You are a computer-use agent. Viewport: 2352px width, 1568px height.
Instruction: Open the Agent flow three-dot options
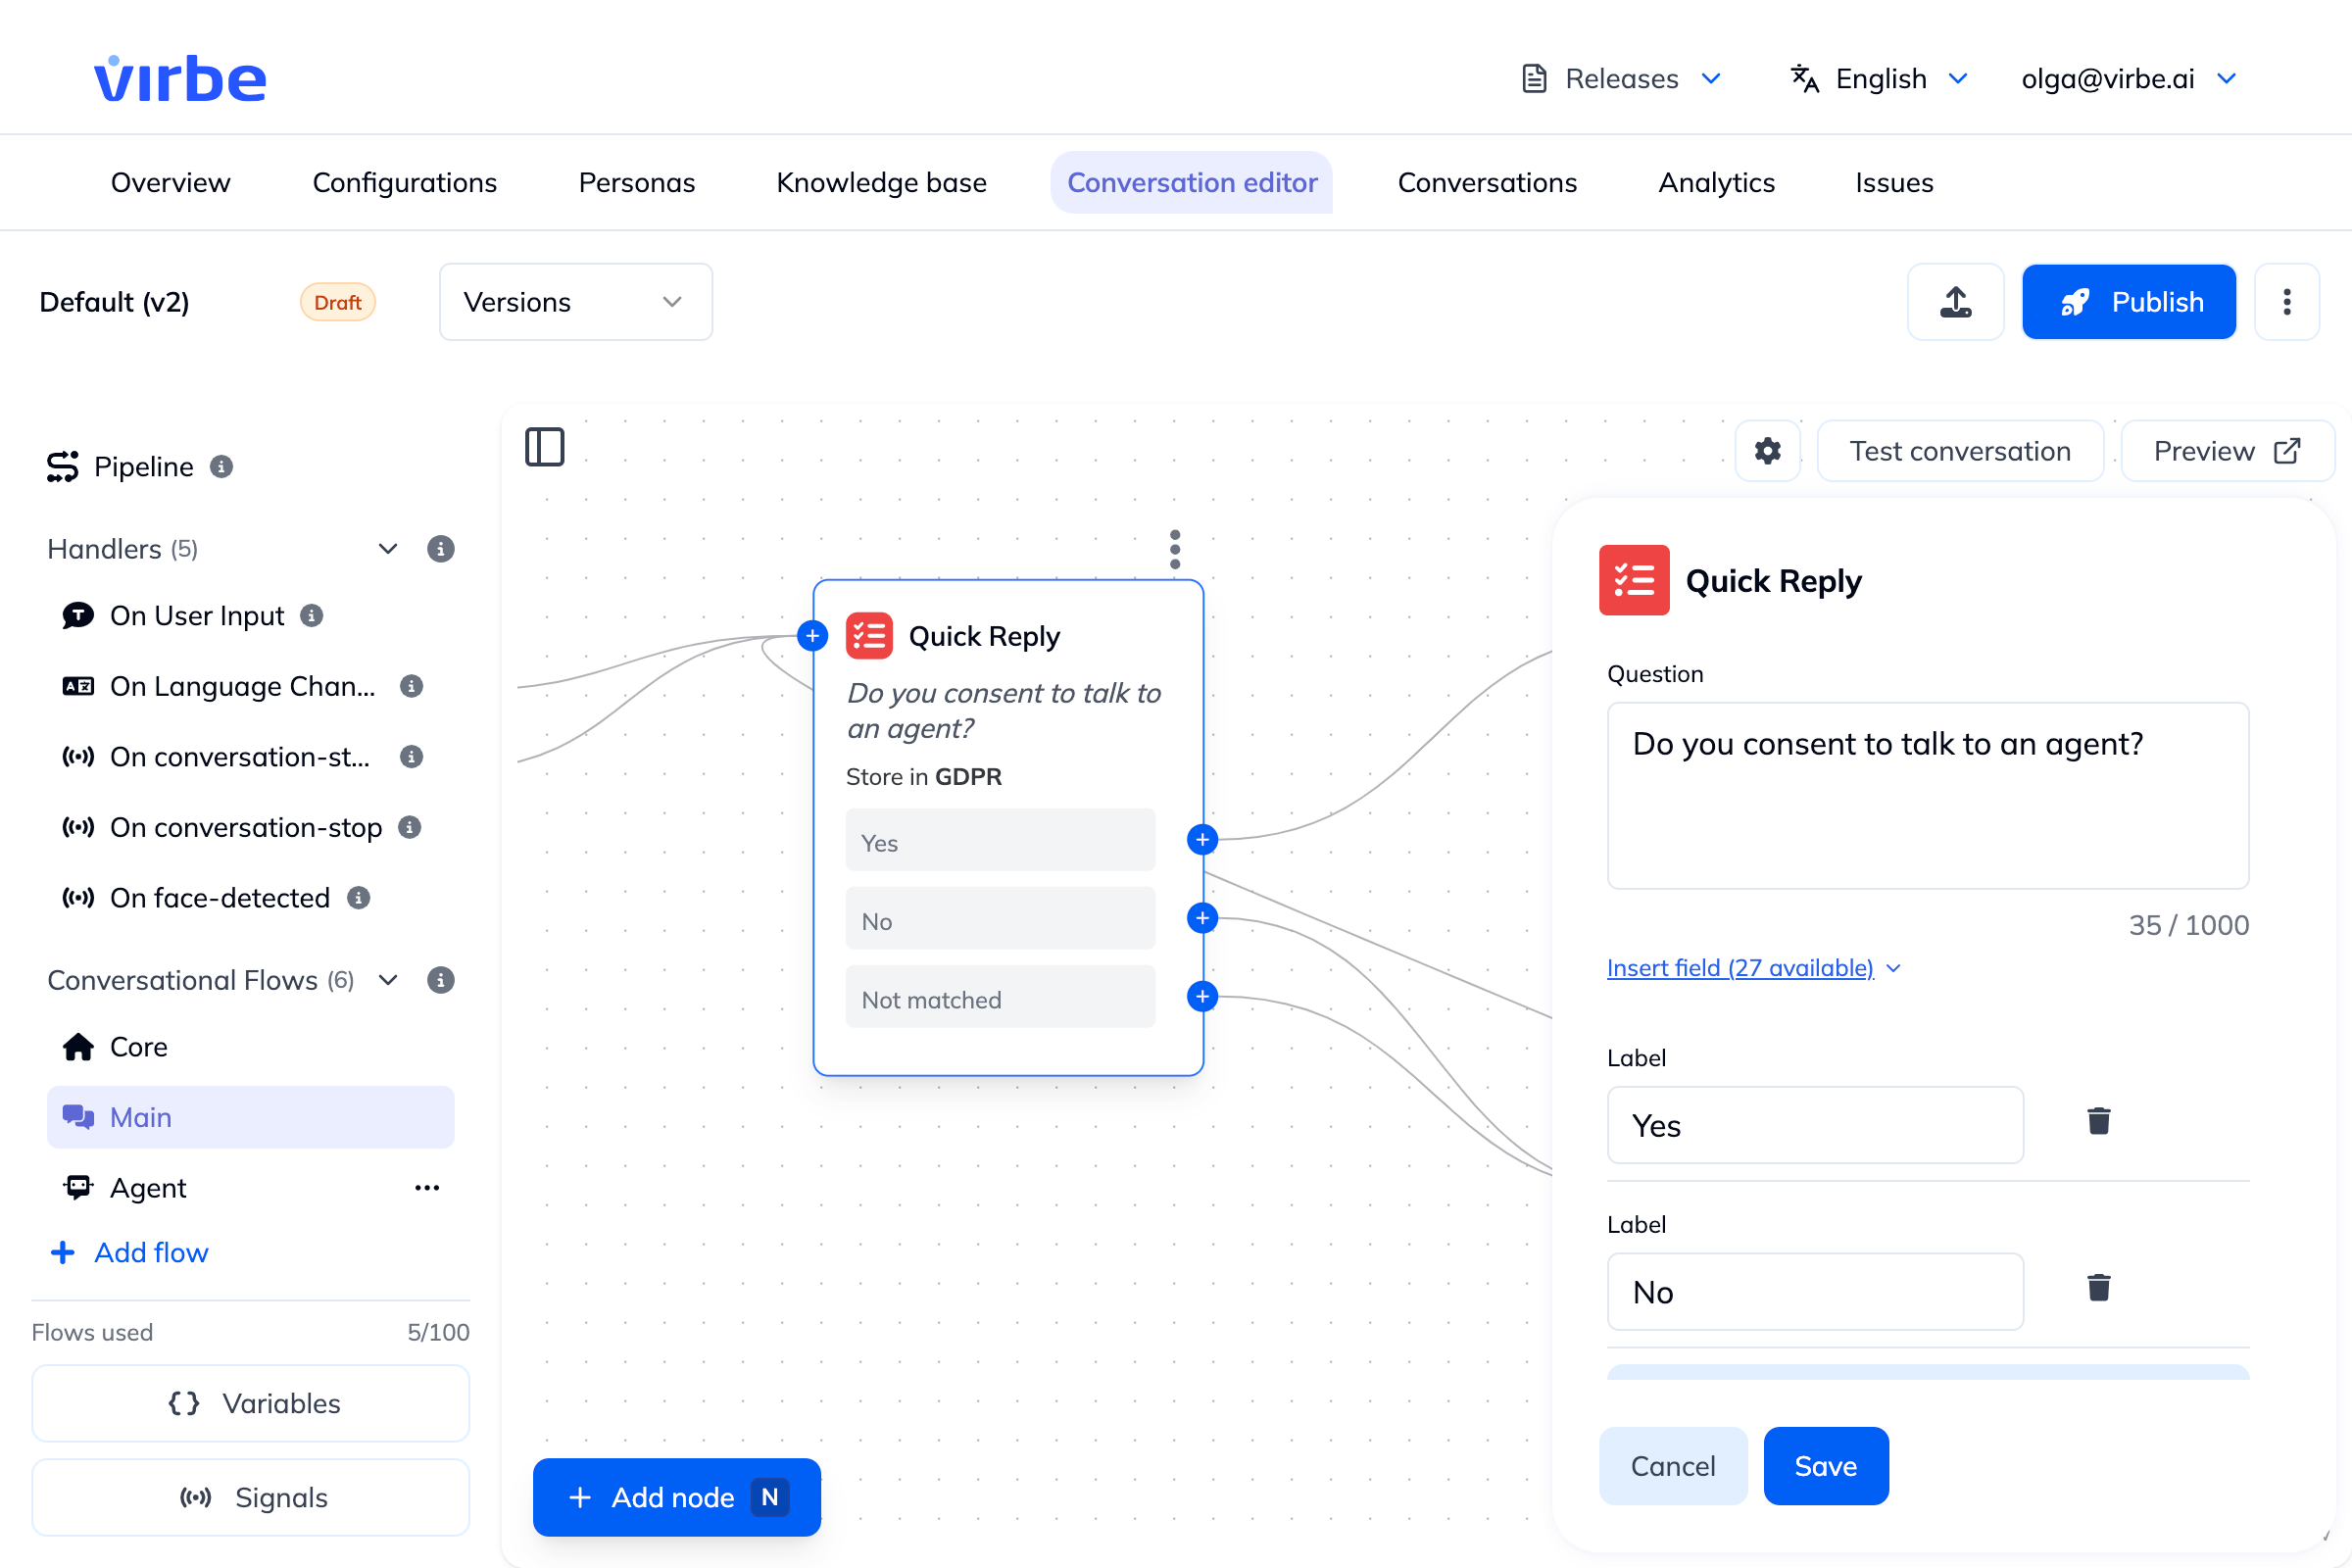(427, 1188)
